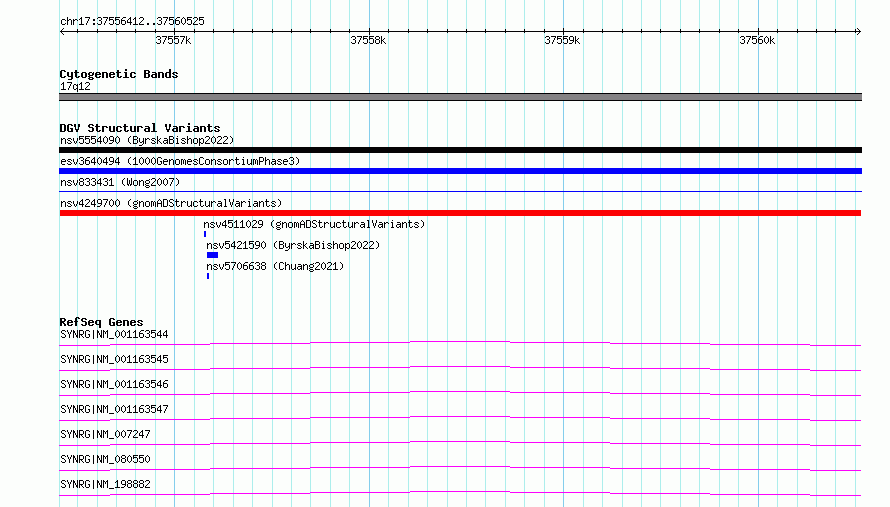Open the nsv4249700 (gnomADStructuralVariants) label

point(171,203)
